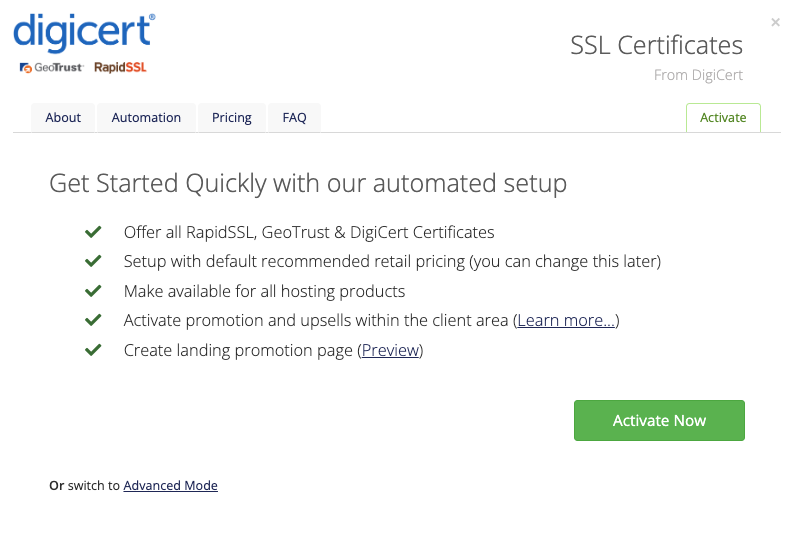Follow the Learn more... link
The image size is (794, 537).
point(566,321)
